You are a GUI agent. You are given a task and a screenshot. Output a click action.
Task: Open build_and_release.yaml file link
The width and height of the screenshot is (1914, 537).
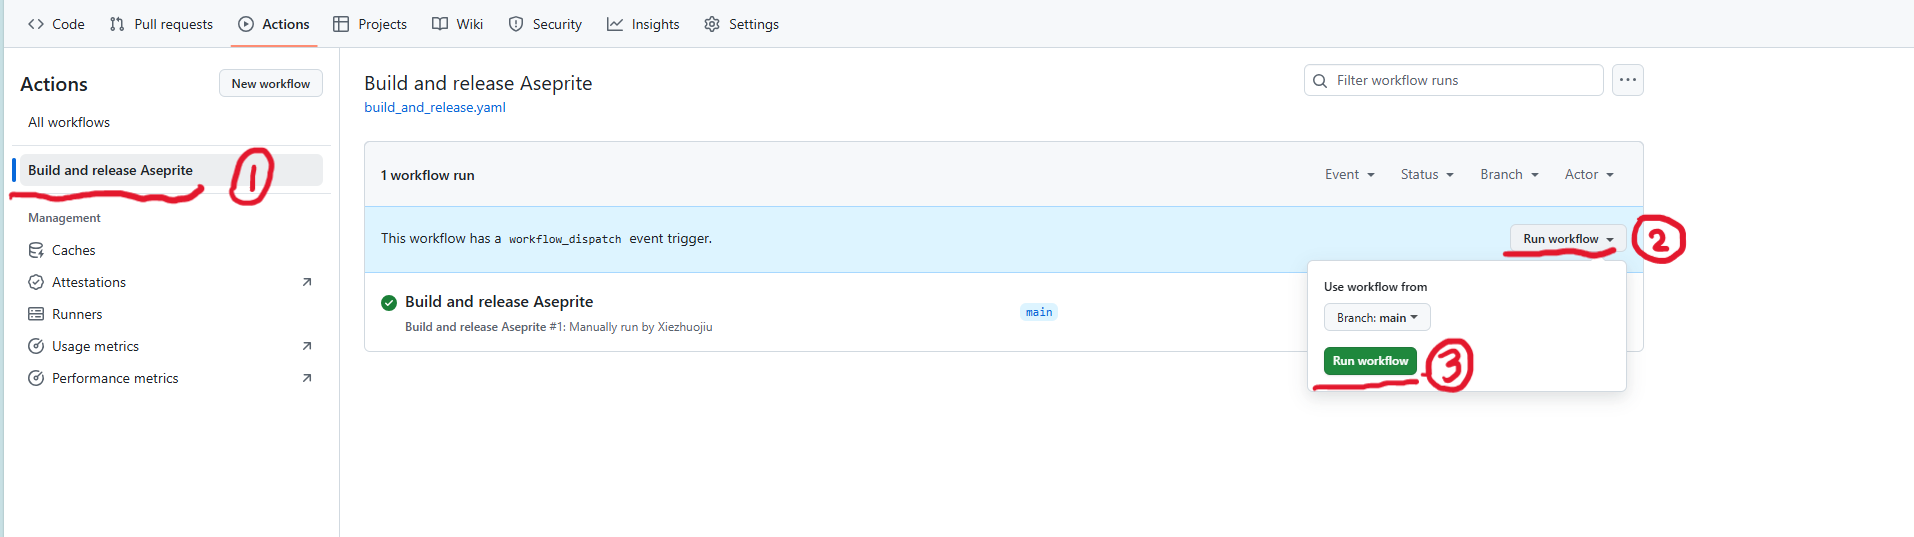pyautogui.click(x=435, y=107)
